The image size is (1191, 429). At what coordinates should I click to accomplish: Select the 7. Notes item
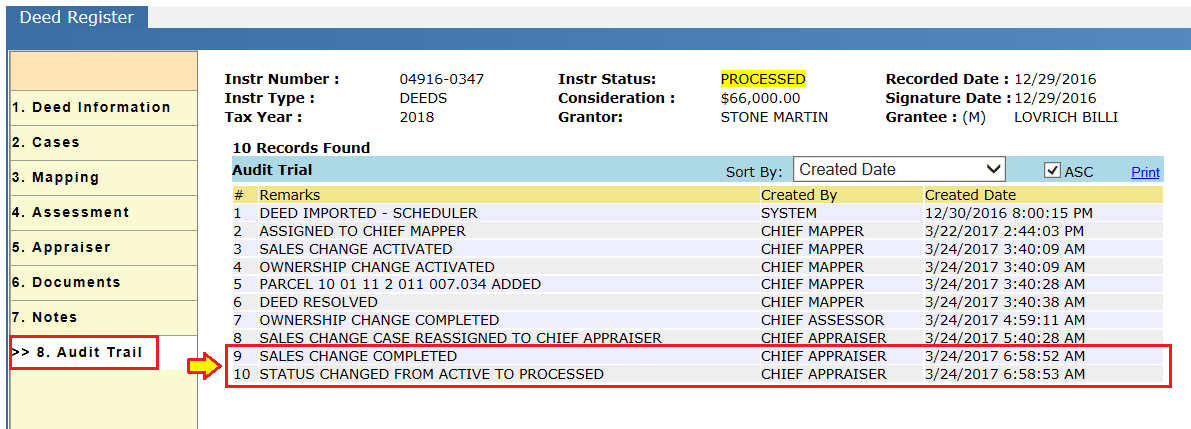click(x=103, y=317)
